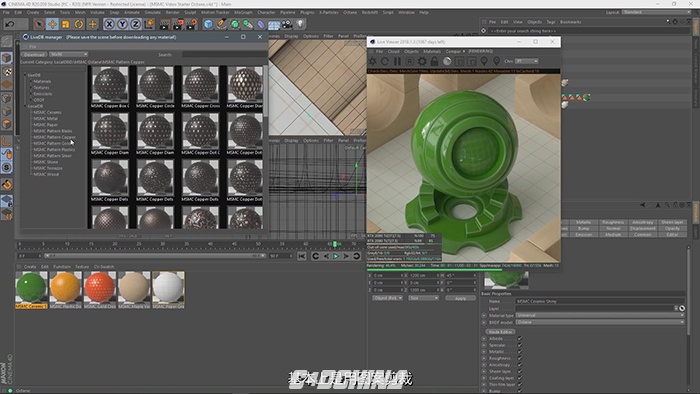700x394 pixels.
Task: Toggle the Roughness checkbox
Action: (520, 358)
